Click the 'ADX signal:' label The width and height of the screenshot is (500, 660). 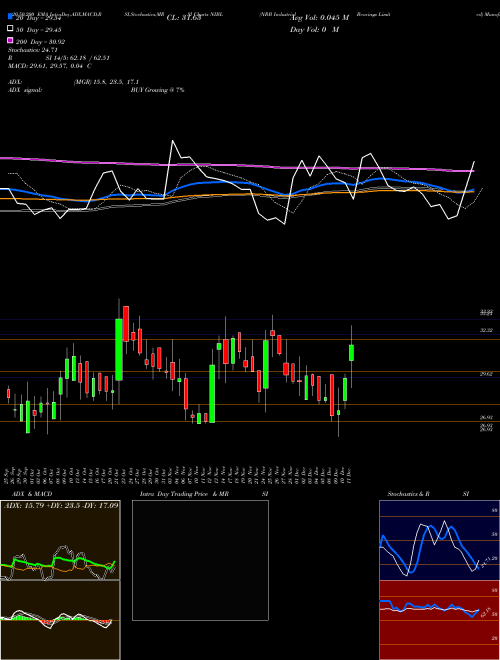click(25, 90)
